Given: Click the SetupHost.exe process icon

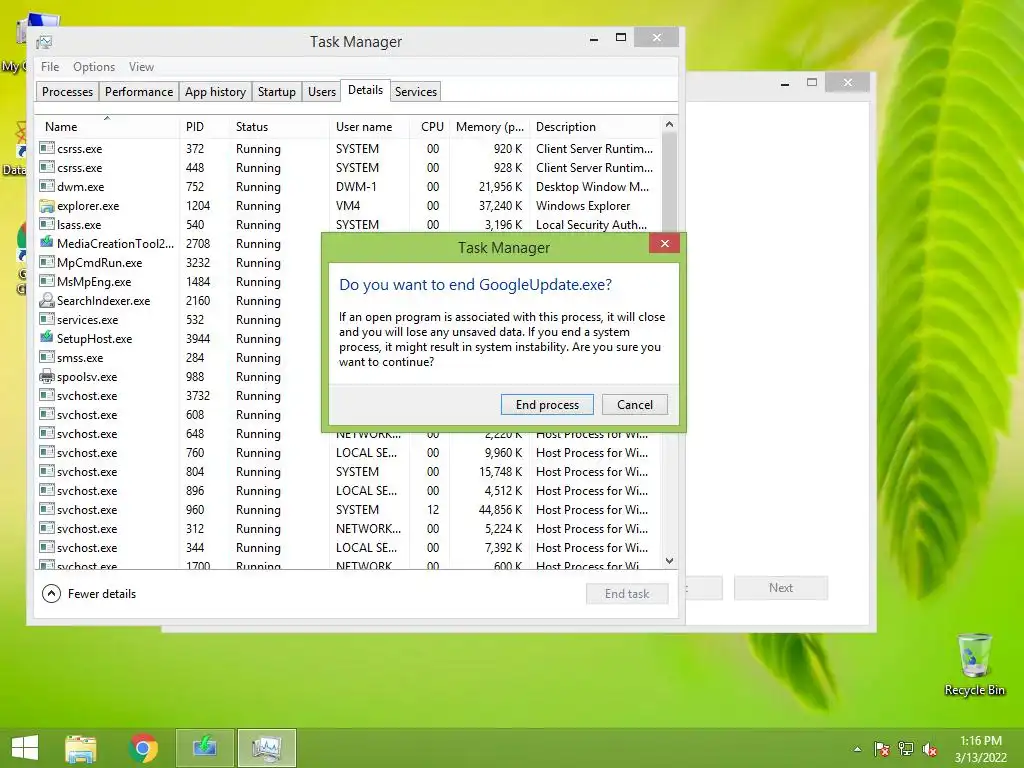Looking at the screenshot, I should 46,338.
